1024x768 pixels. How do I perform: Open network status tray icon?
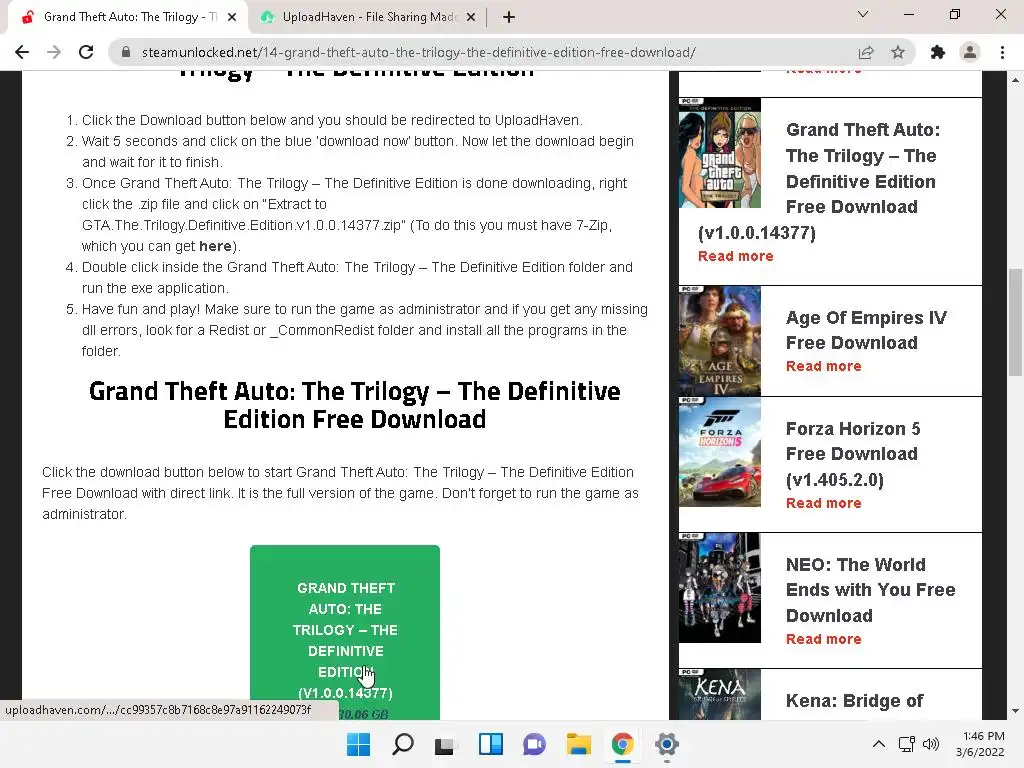click(x=906, y=744)
